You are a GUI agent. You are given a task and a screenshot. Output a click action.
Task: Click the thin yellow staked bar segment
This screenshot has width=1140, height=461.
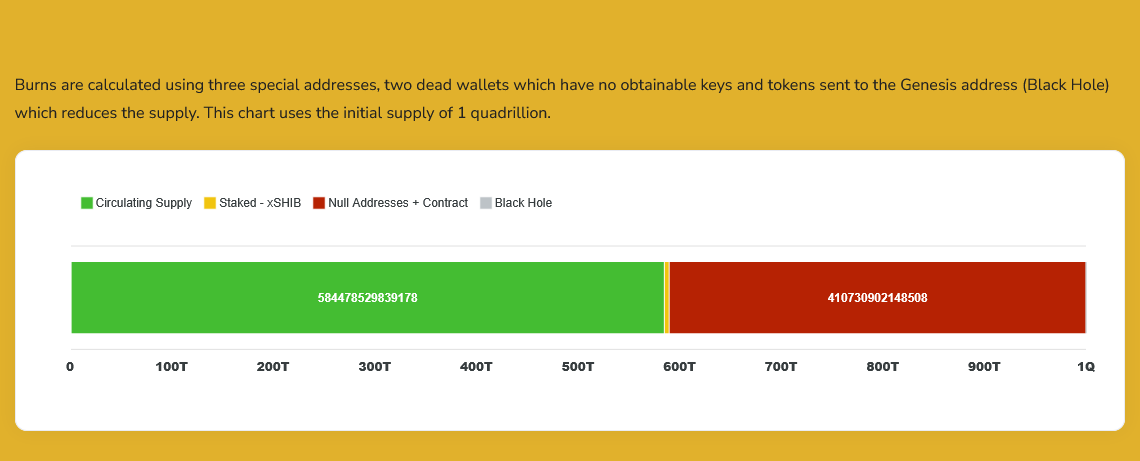tap(667, 297)
